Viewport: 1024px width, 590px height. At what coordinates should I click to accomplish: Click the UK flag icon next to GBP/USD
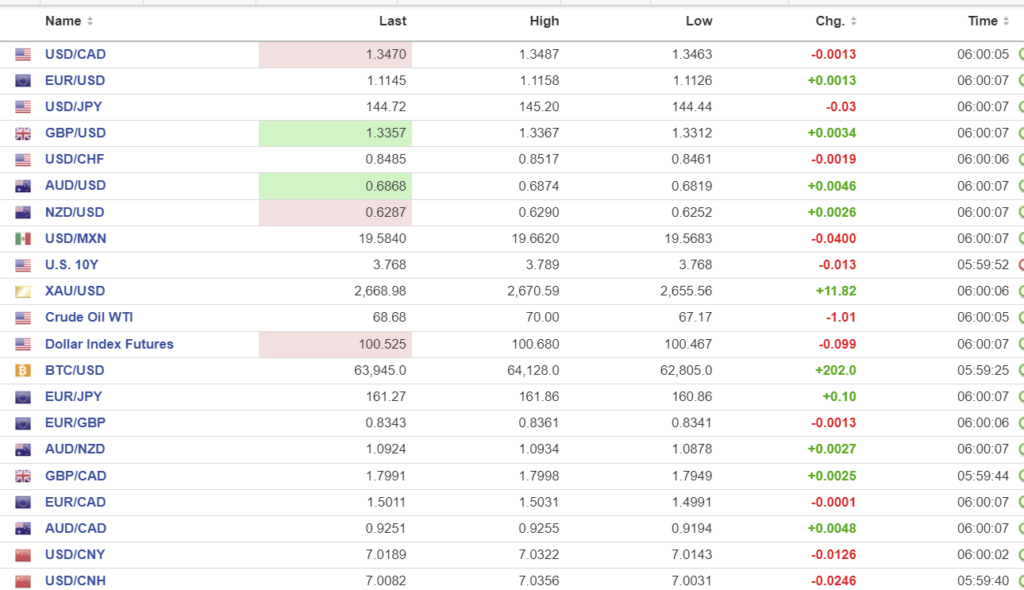(x=22, y=134)
